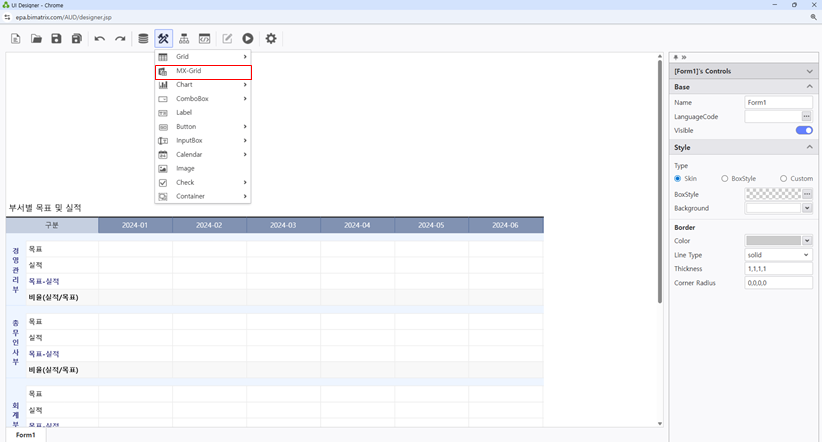822x442 pixels.
Task: Select the Custom style type radio
Action: (x=783, y=179)
